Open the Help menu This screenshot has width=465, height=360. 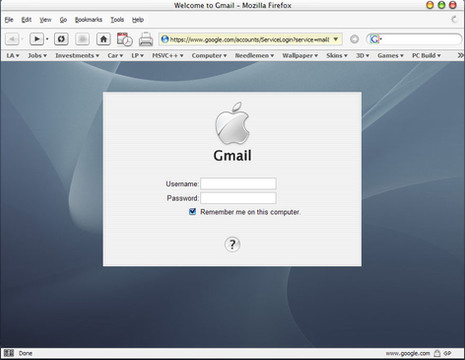point(138,20)
